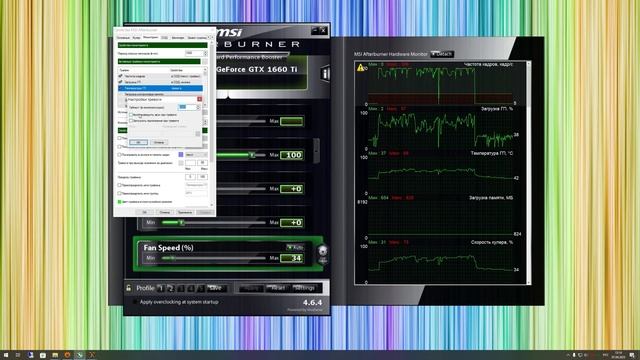The image size is (640, 360).
Task: Select Profile slot 2
Action: click(x=171, y=288)
